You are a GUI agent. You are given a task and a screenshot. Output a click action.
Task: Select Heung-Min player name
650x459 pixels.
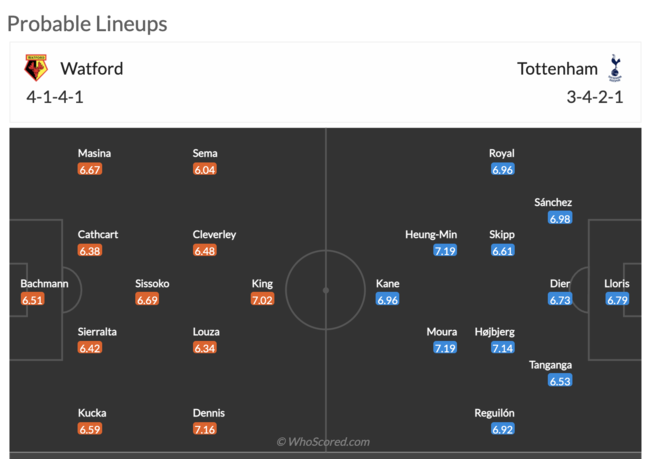coord(431,234)
